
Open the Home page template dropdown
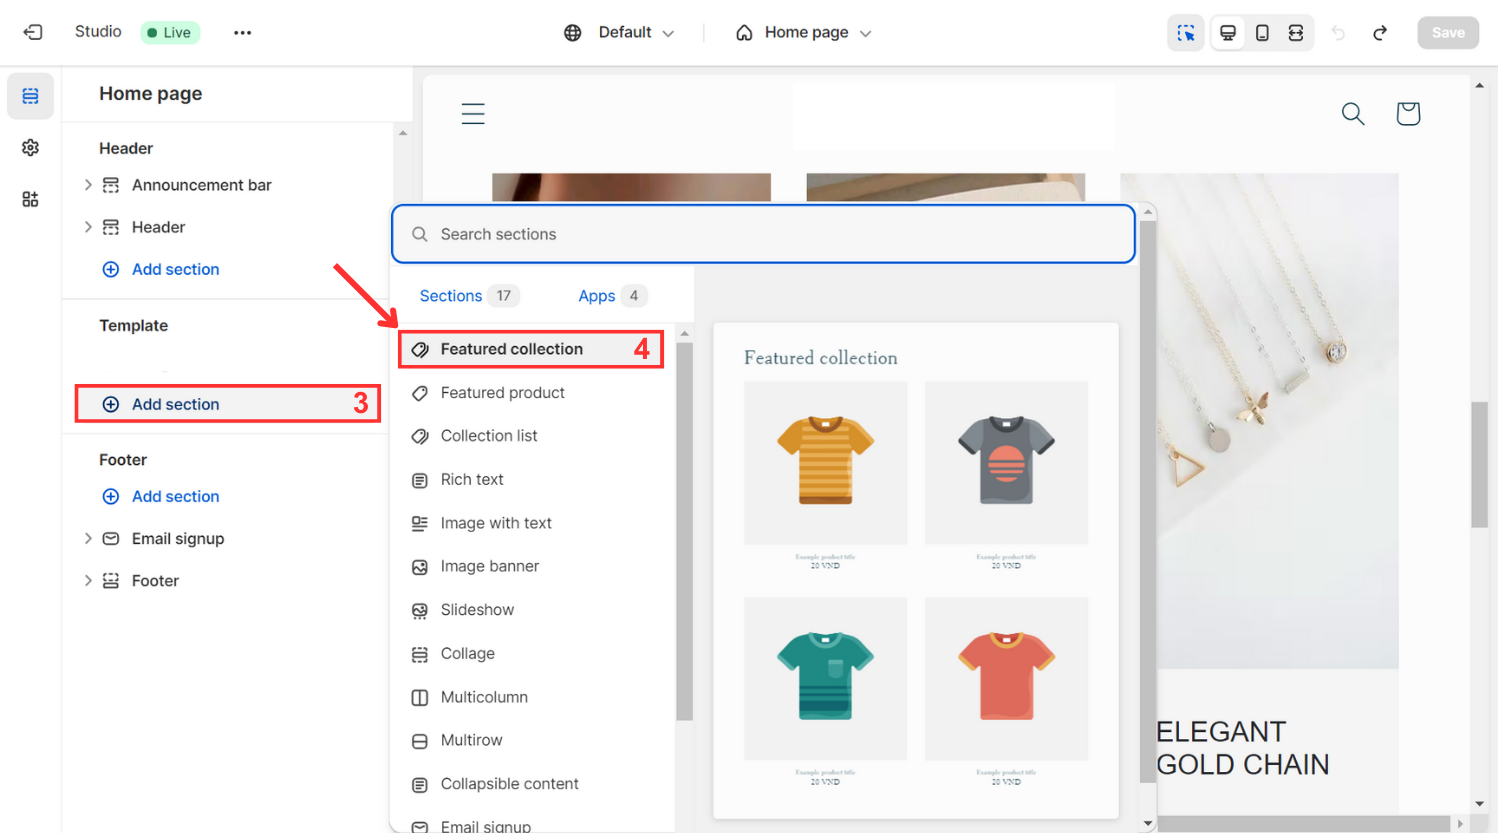coord(804,33)
